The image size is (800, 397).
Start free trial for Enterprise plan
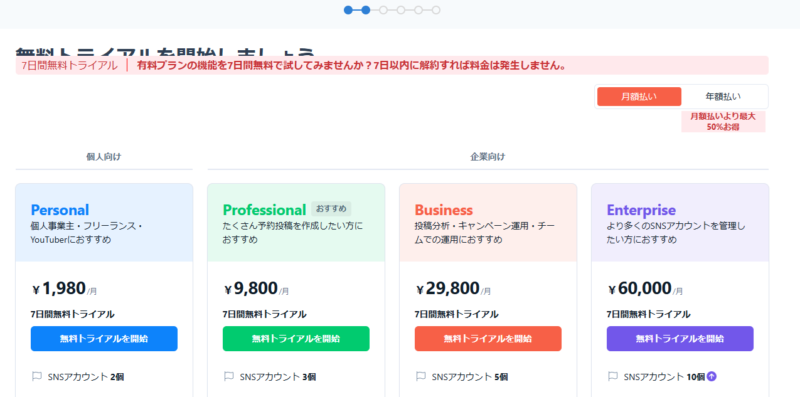click(x=680, y=338)
